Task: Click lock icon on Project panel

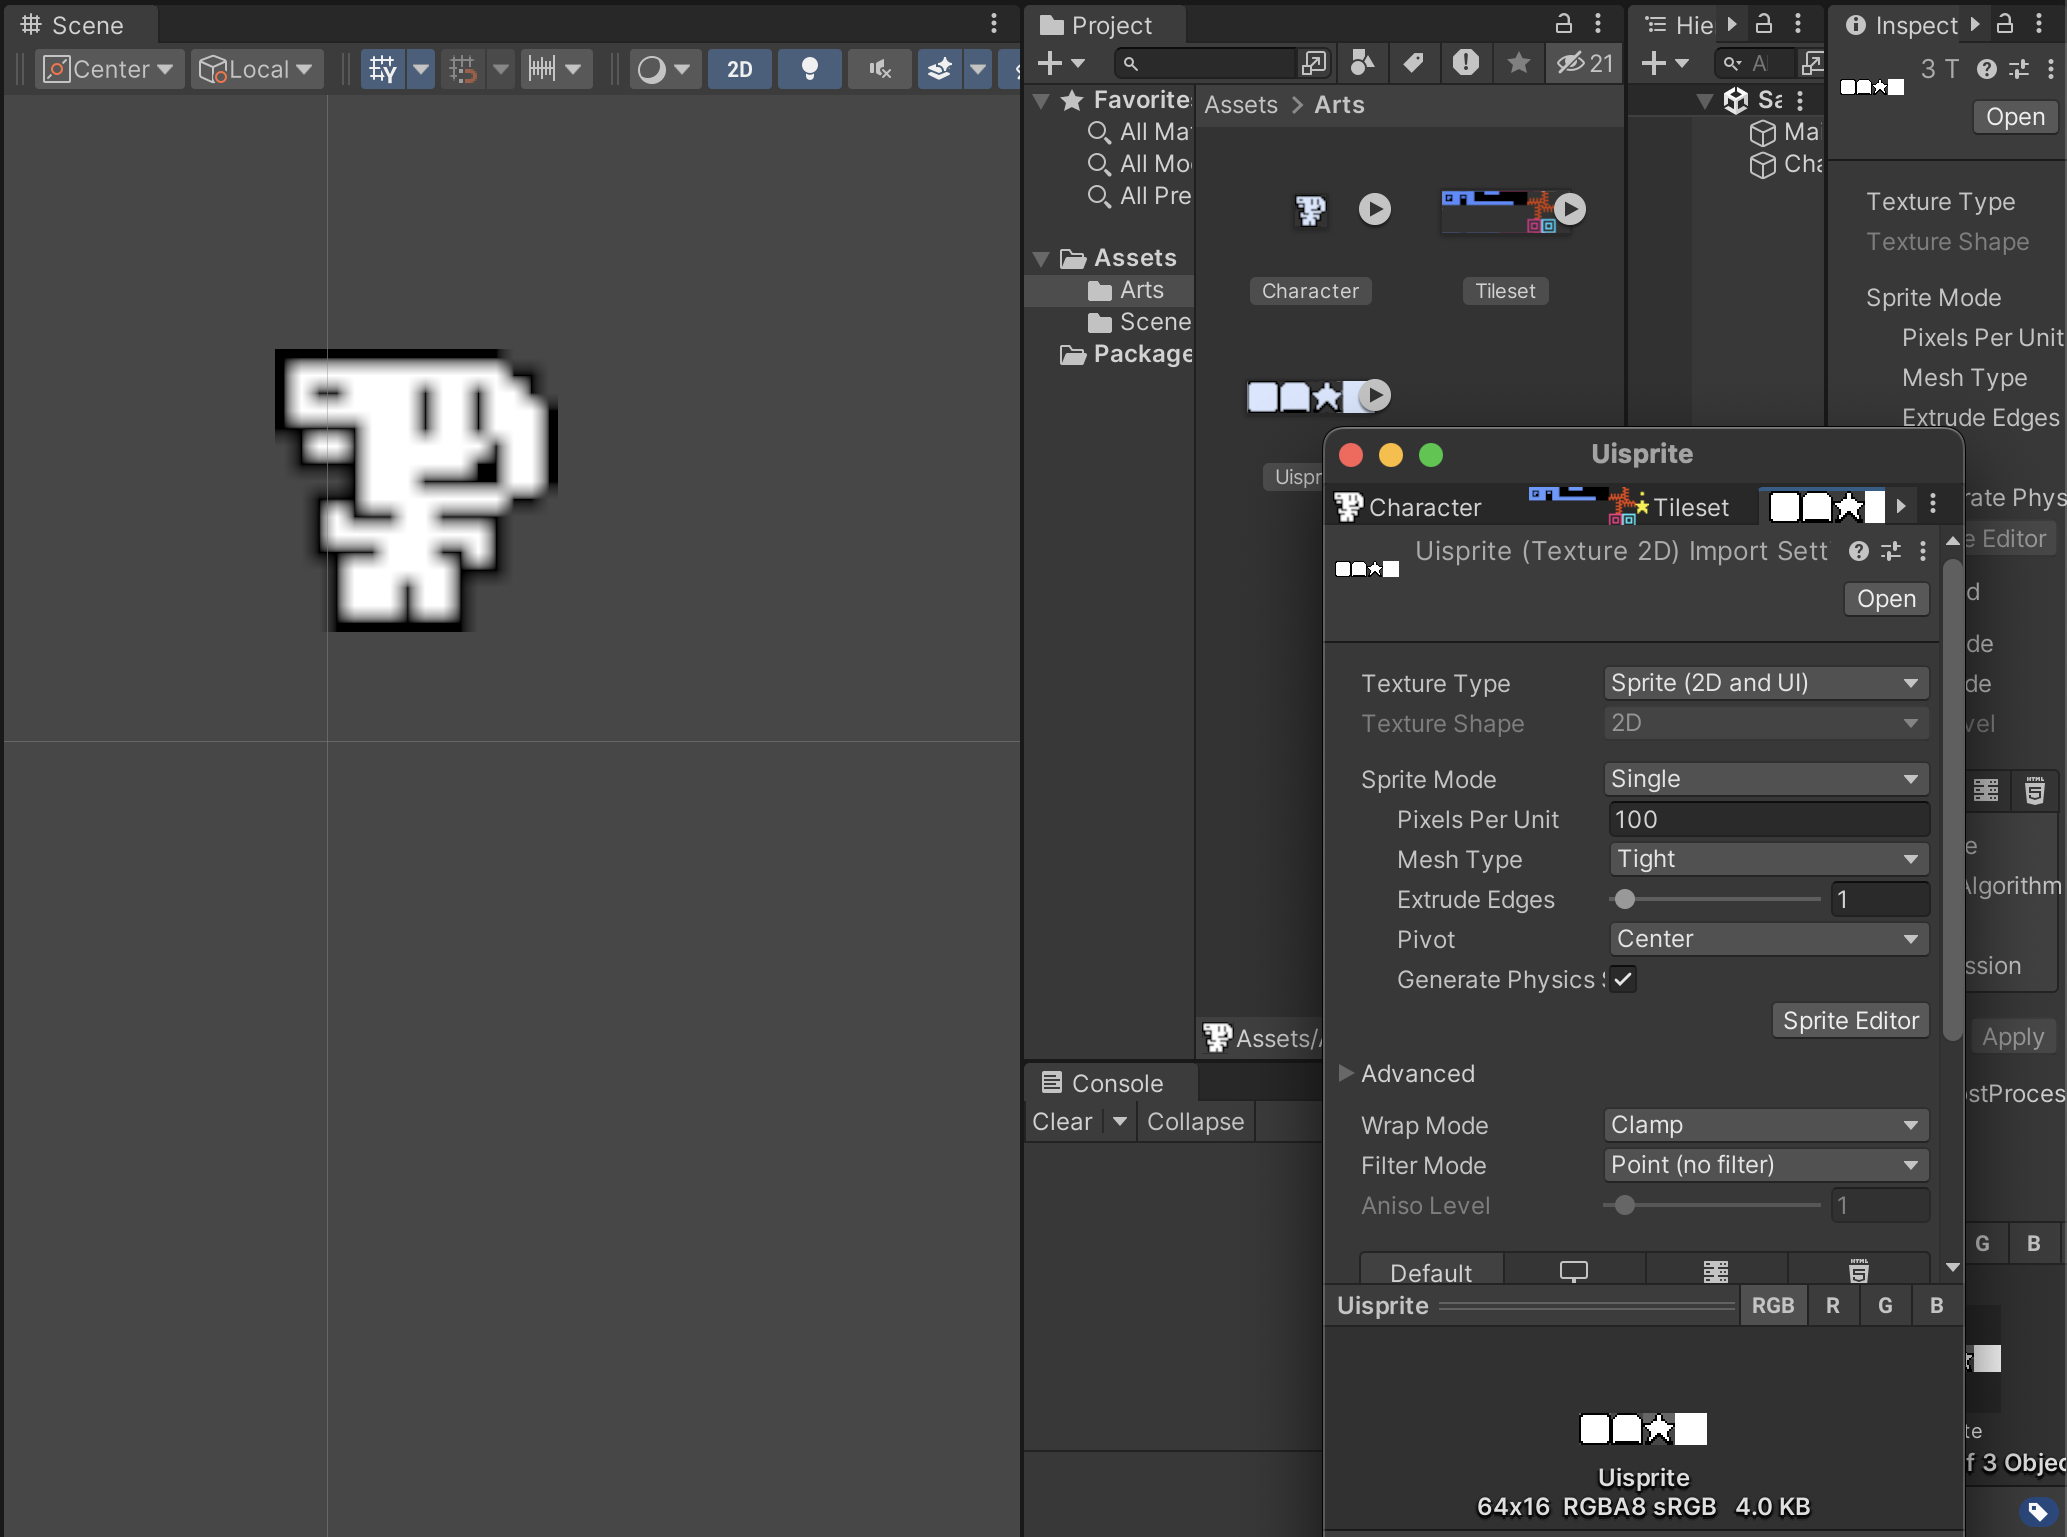Action: click(x=1563, y=24)
